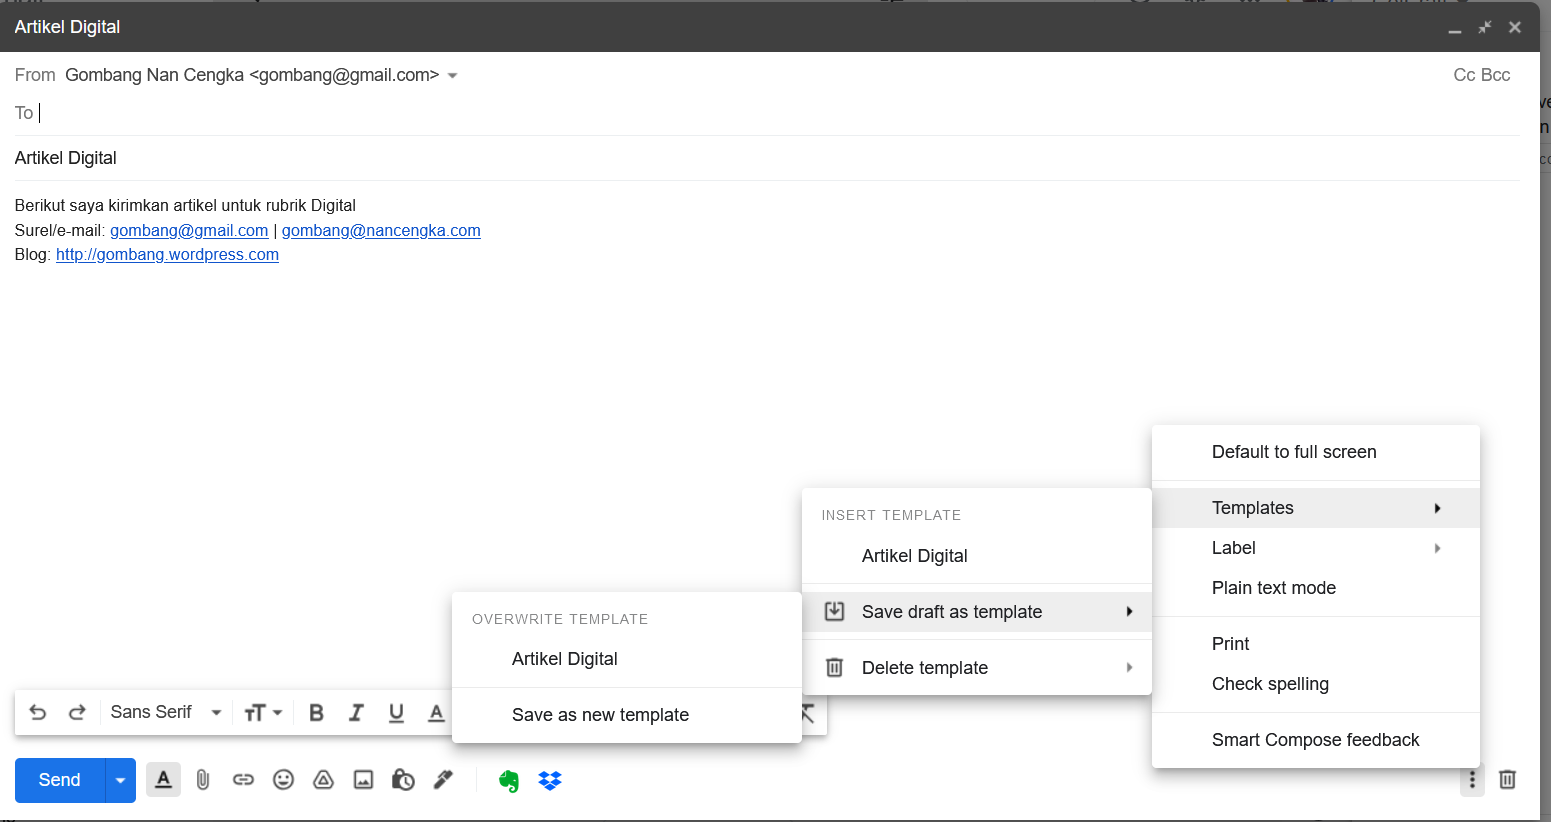Open the more options three-dot button
Viewport: 1551px width, 822px height.
coord(1472,780)
